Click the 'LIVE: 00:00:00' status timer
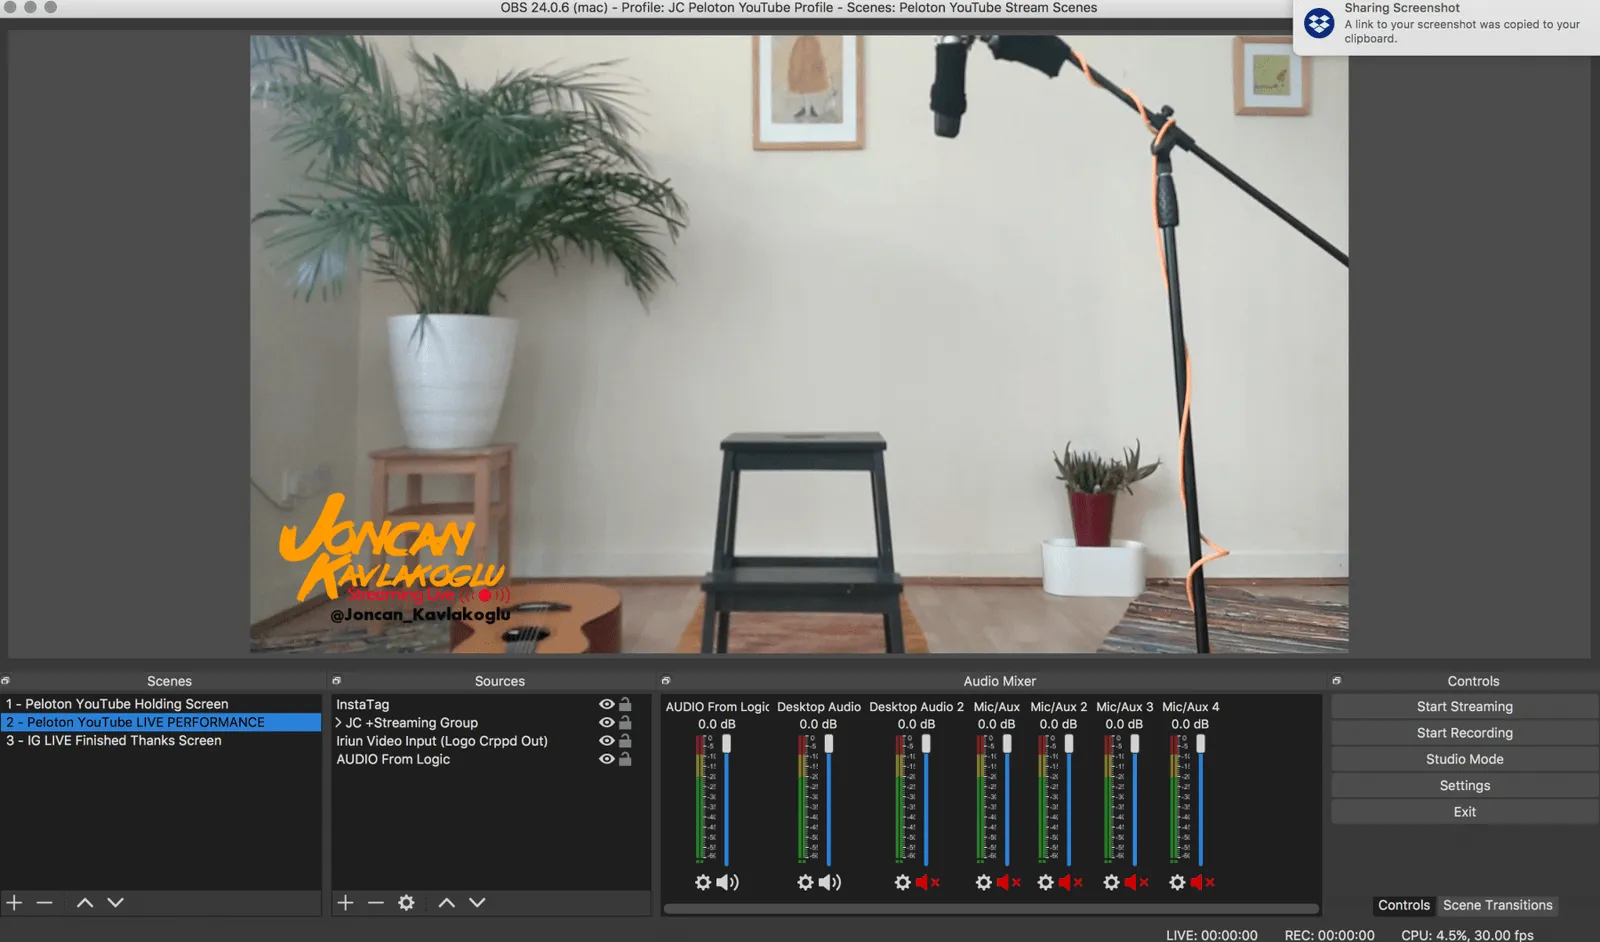1600x942 pixels. pyautogui.click(x=1212, y=935)
